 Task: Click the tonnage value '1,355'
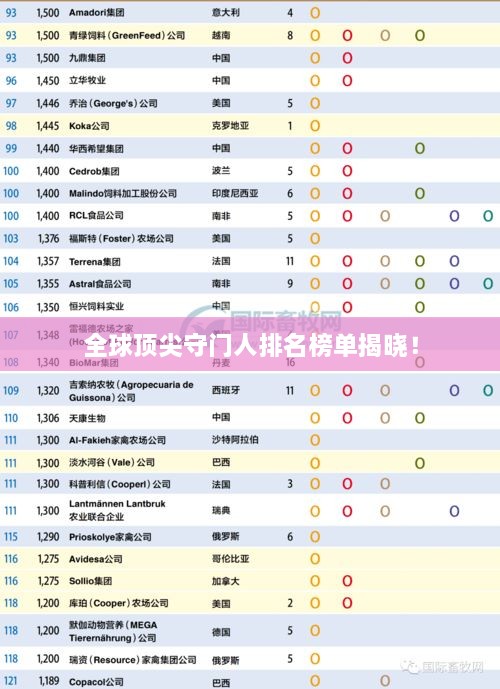(x=48, y=284)
